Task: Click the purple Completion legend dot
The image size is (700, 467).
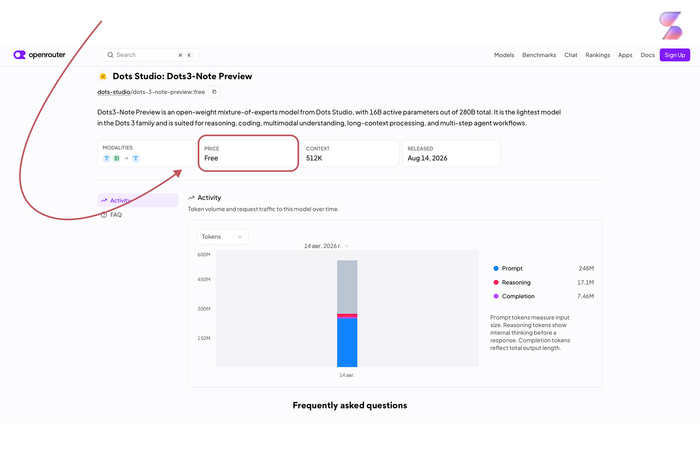Action: pyautogui.click(x=496, y=296)
